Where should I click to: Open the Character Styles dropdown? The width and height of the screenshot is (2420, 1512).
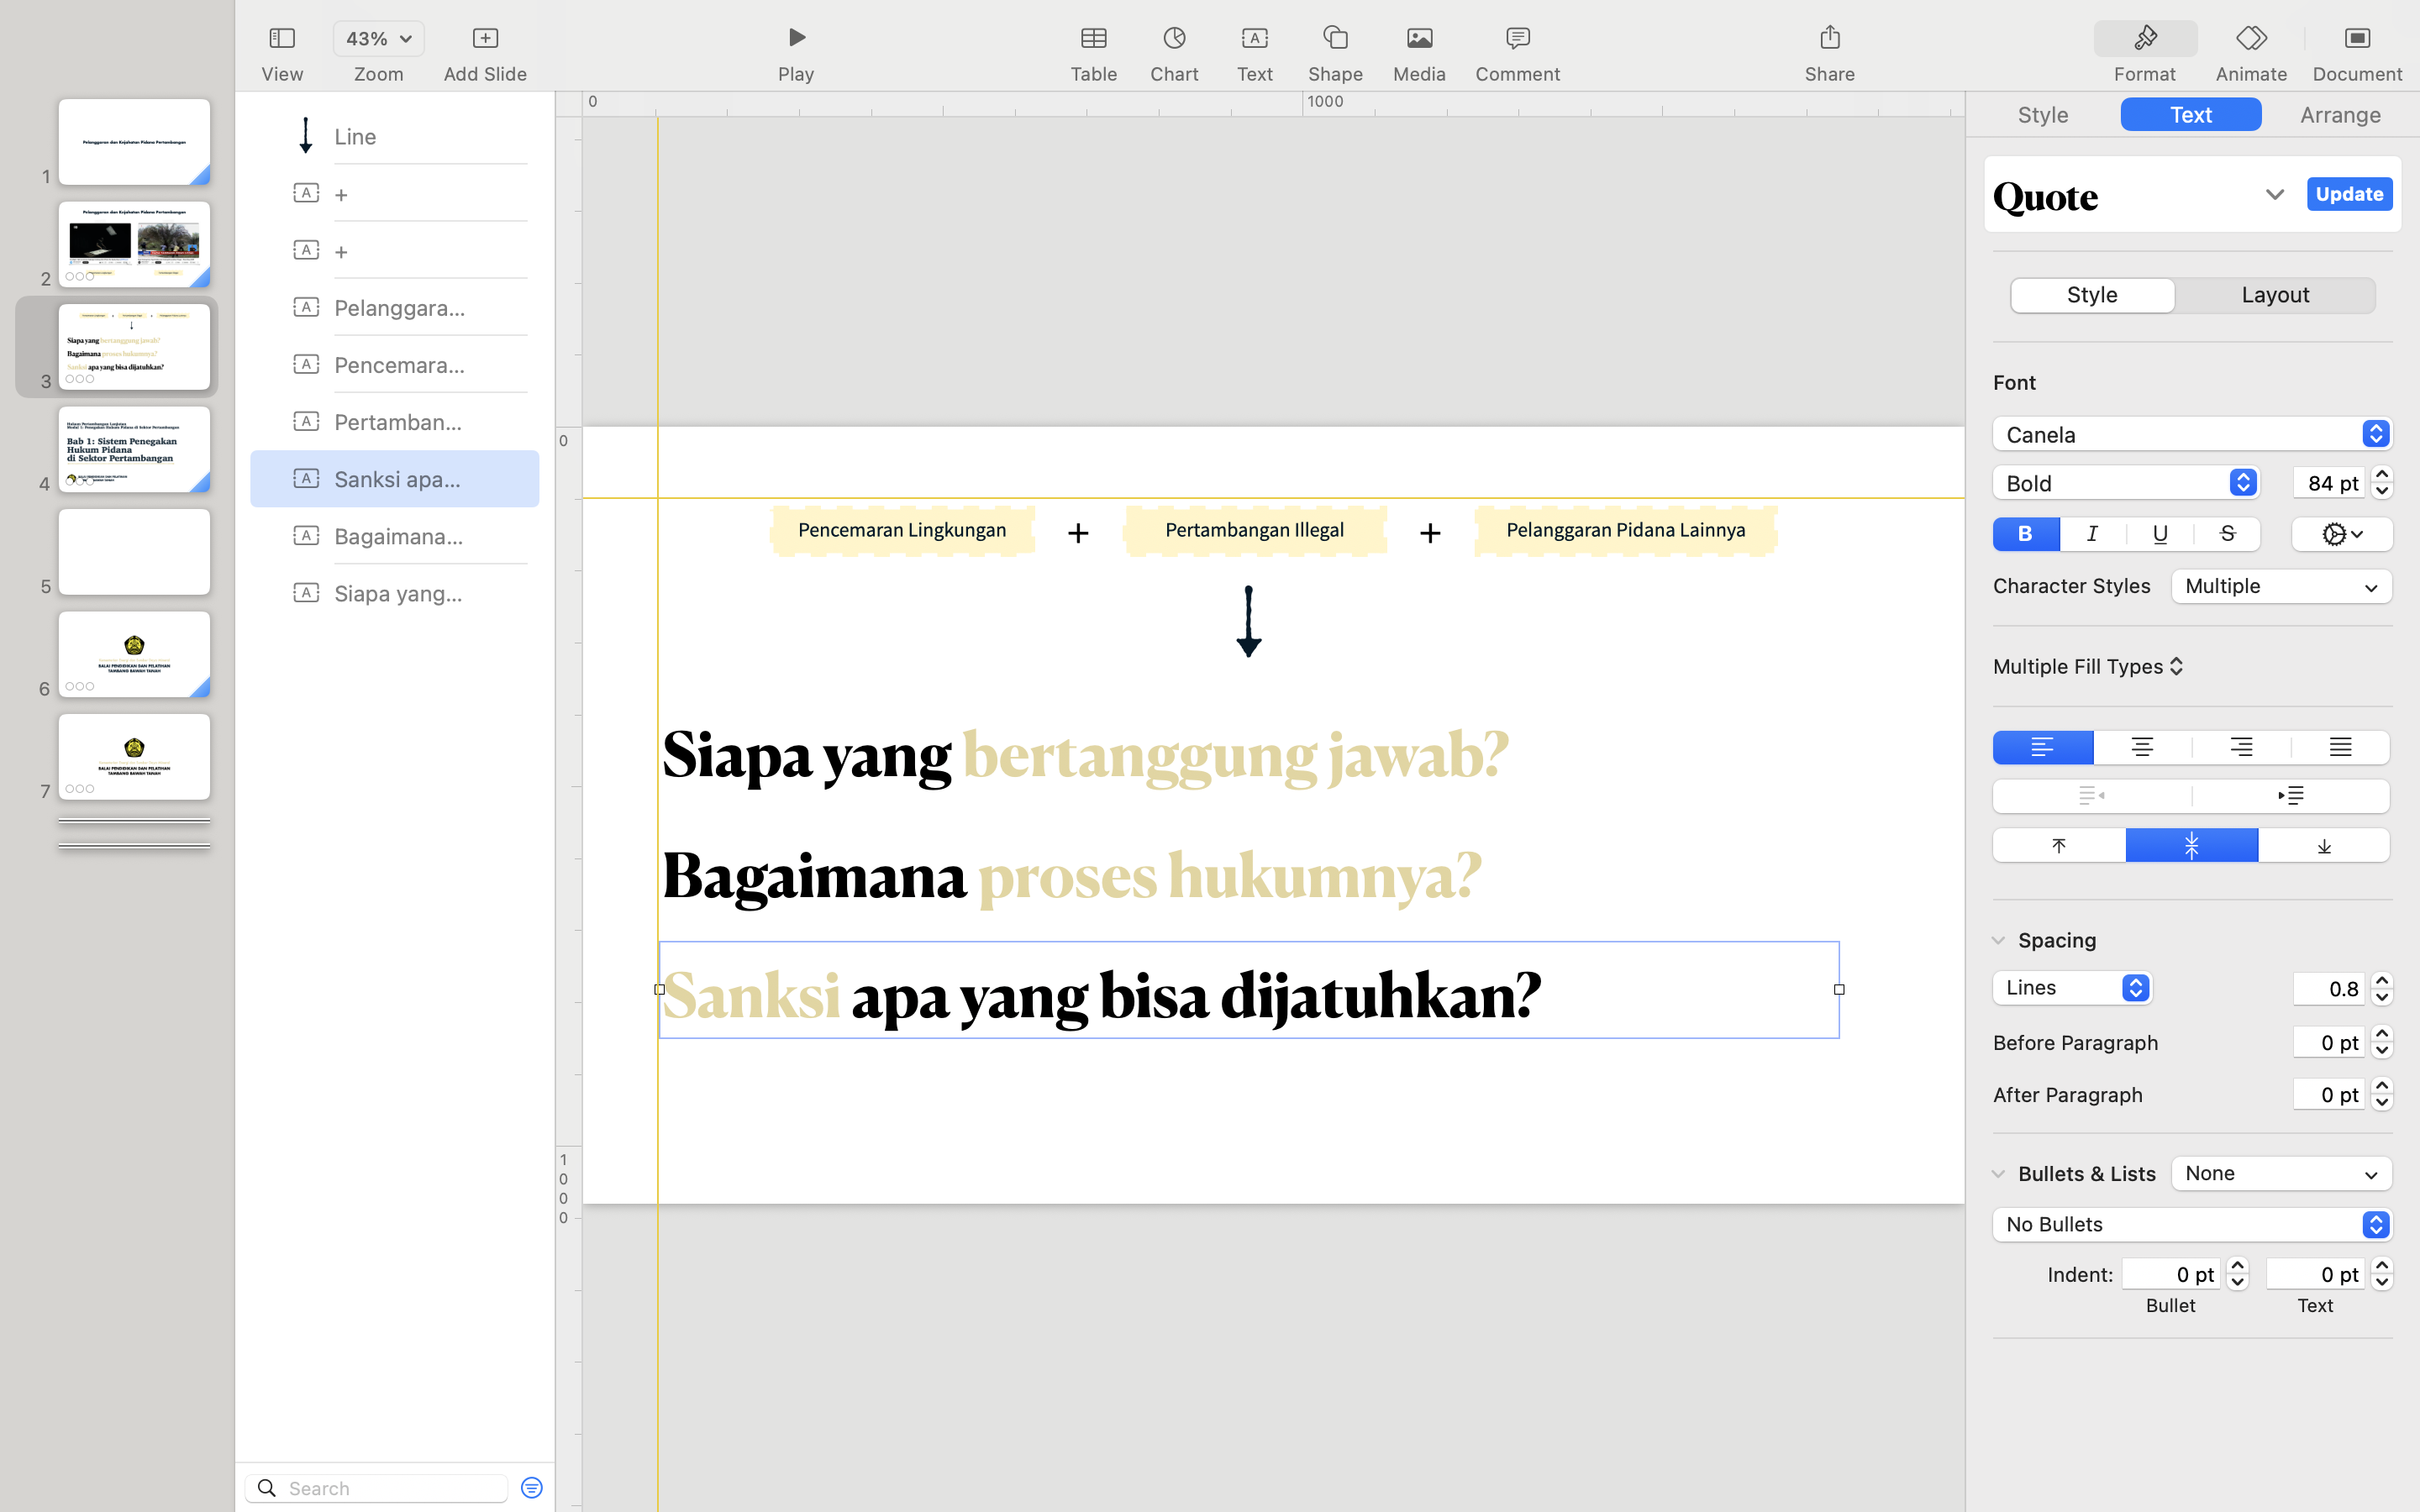coord(2280,586)
